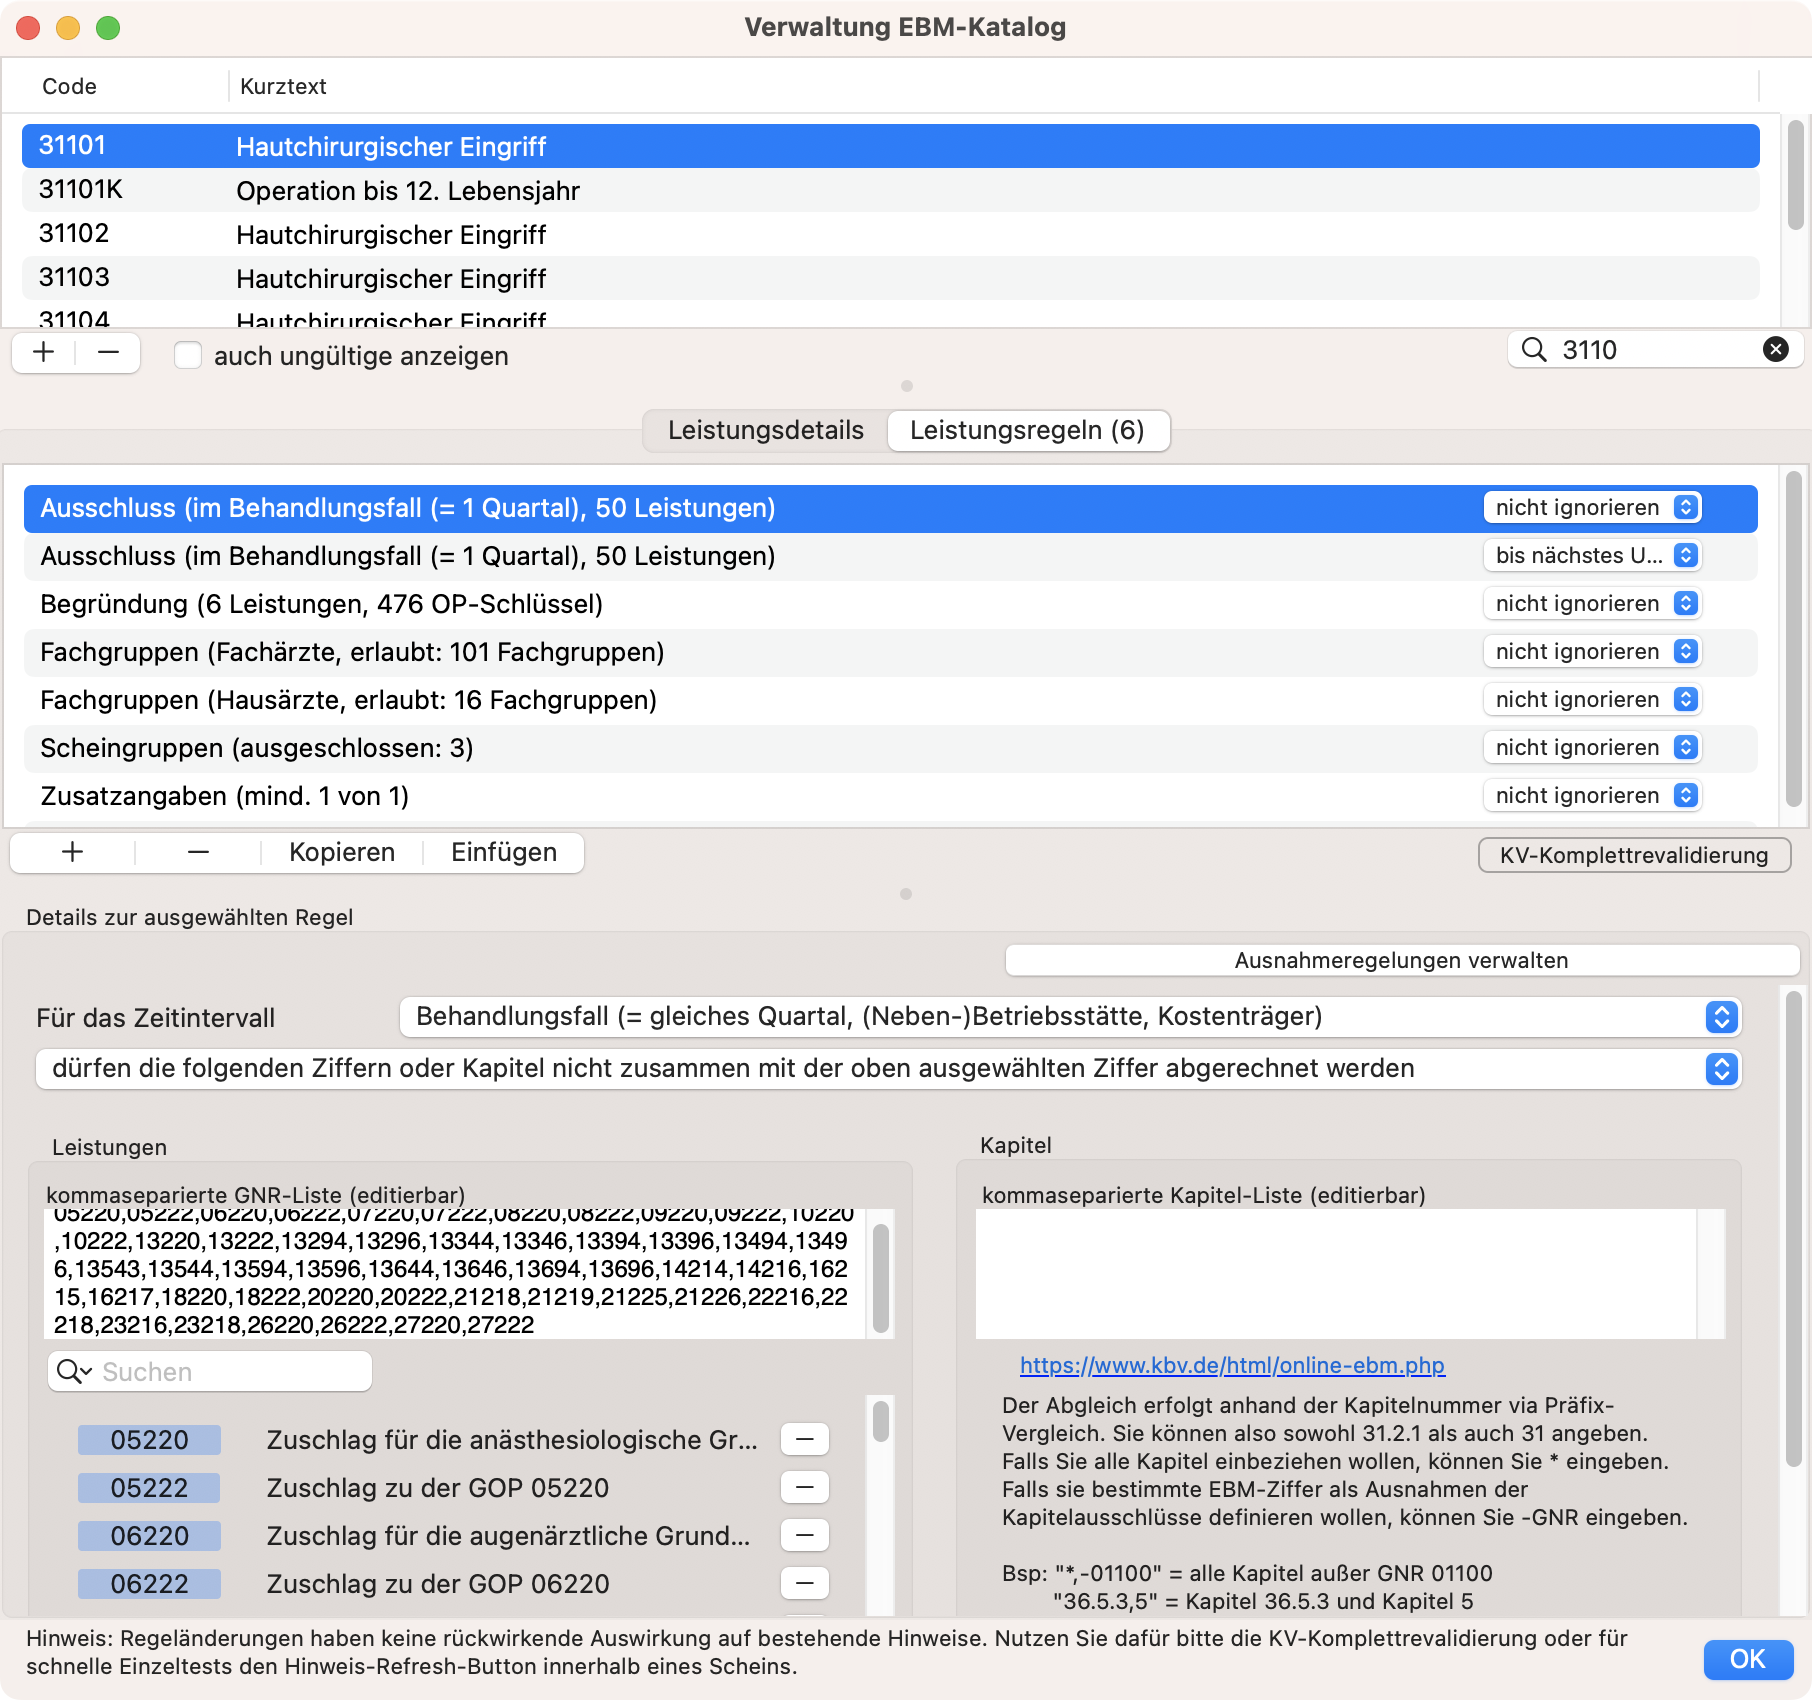This screenshot has height=1700, width=1812.
Task: Open ignore dropdown for Fachgruppen Hausärzte rule
Action: click(x=1592, y=700)
